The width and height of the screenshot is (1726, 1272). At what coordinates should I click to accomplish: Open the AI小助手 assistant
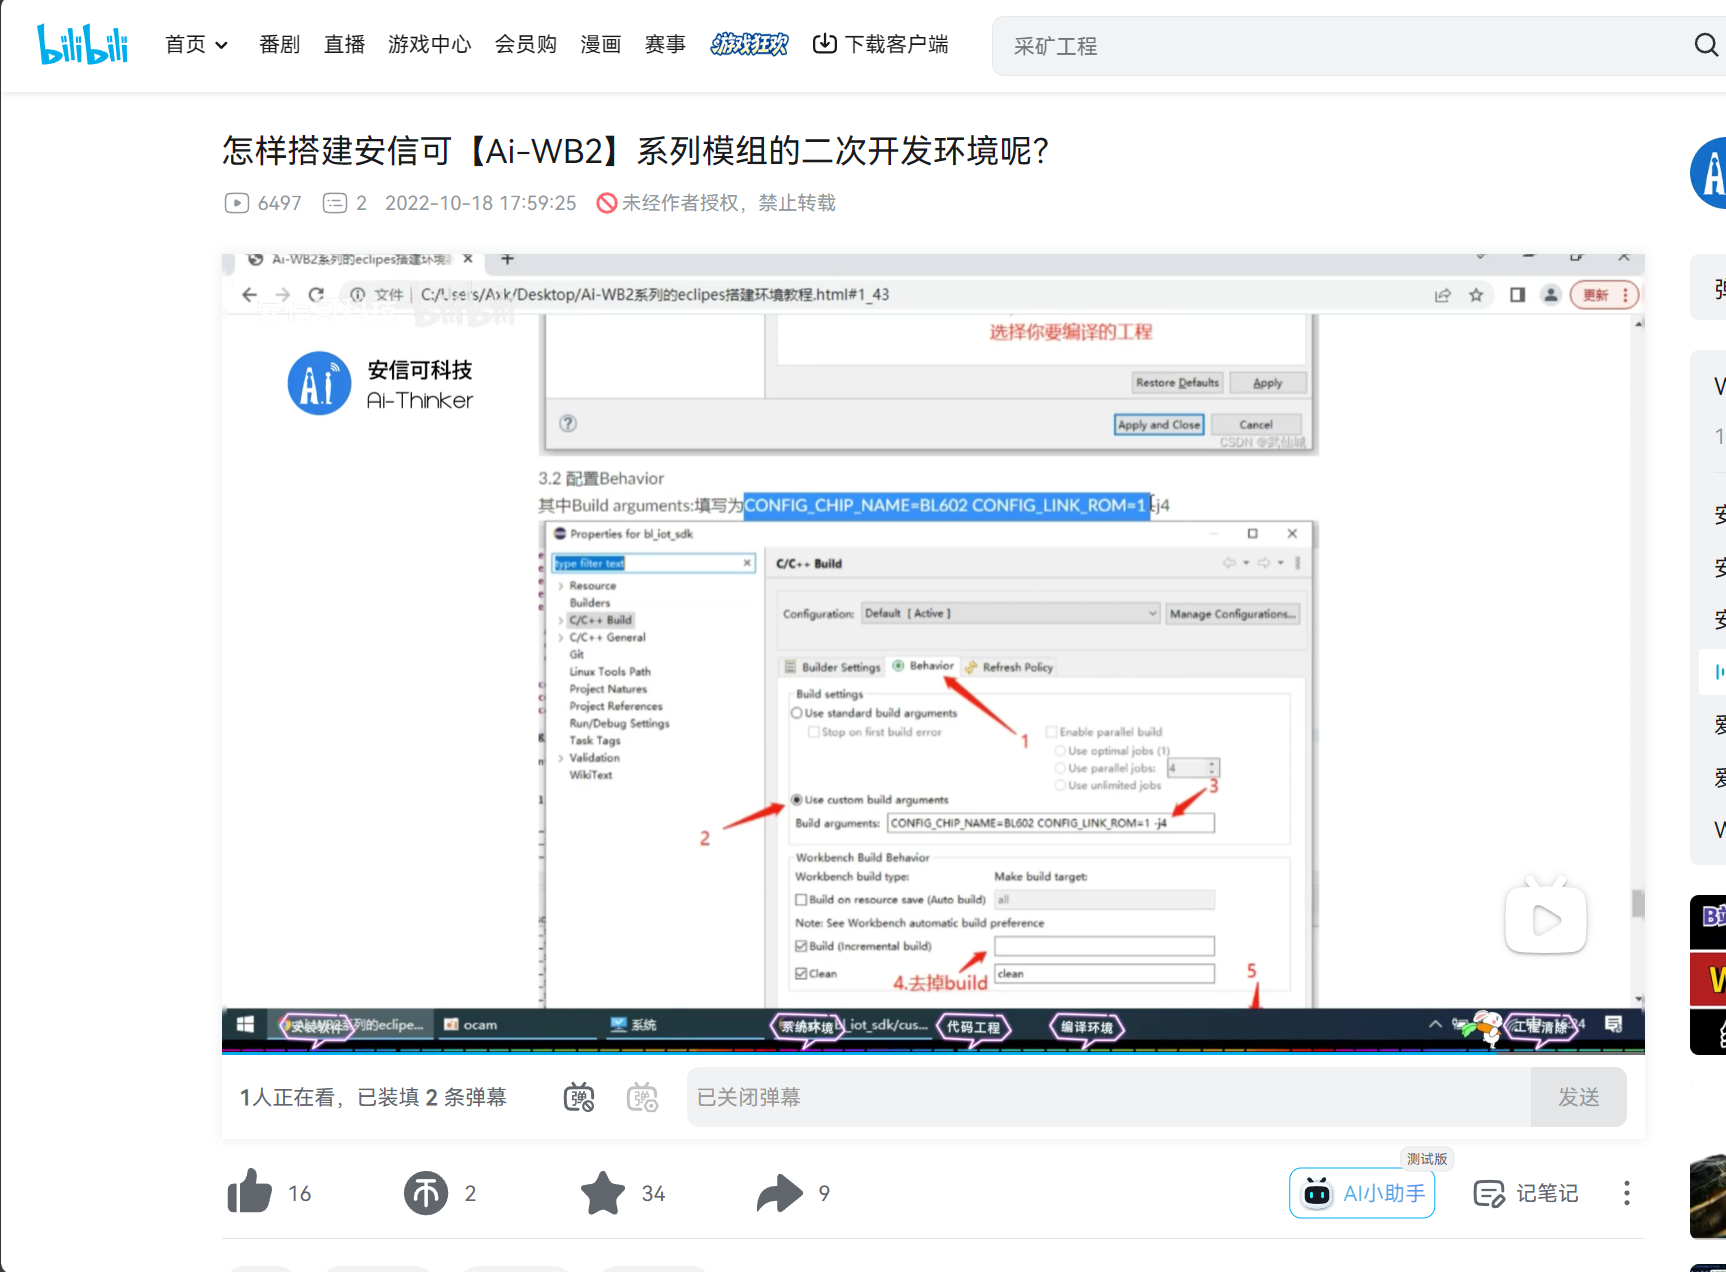coord(1362,1193)
